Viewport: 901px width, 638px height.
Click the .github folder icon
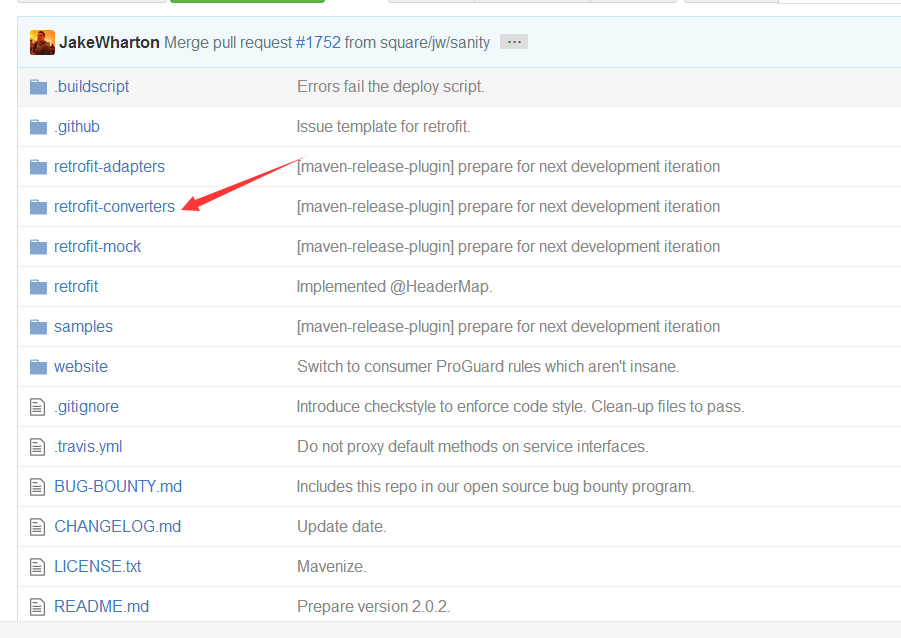[38, 126]
